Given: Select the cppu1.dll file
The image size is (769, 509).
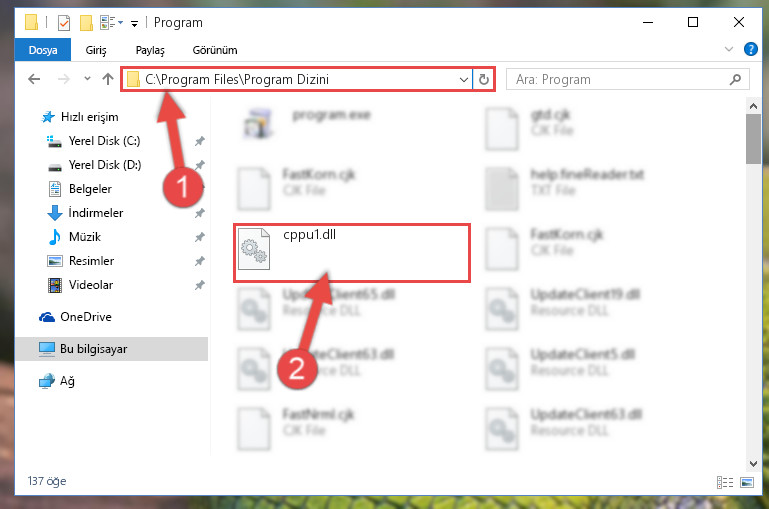Looking at the screenshot, I should 352,253.
